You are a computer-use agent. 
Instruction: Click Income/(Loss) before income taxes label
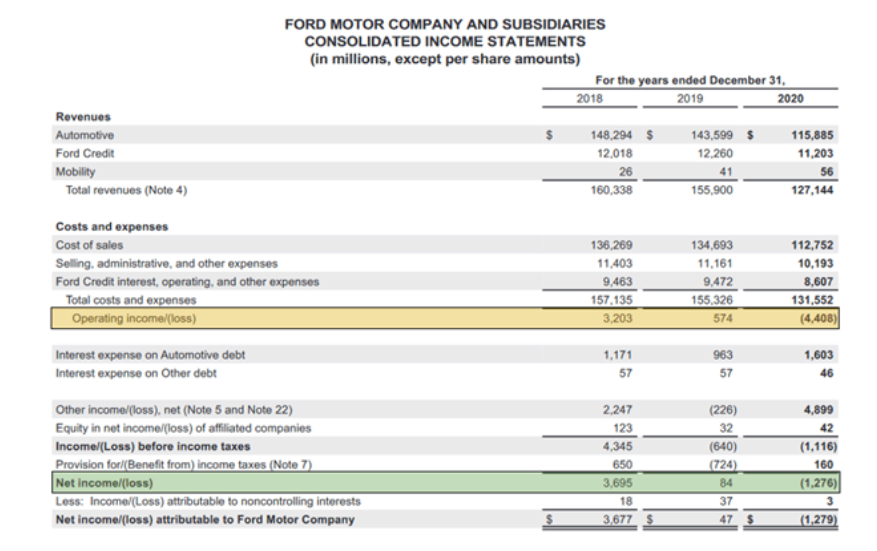pyautogui.click(x=153, y=446)
